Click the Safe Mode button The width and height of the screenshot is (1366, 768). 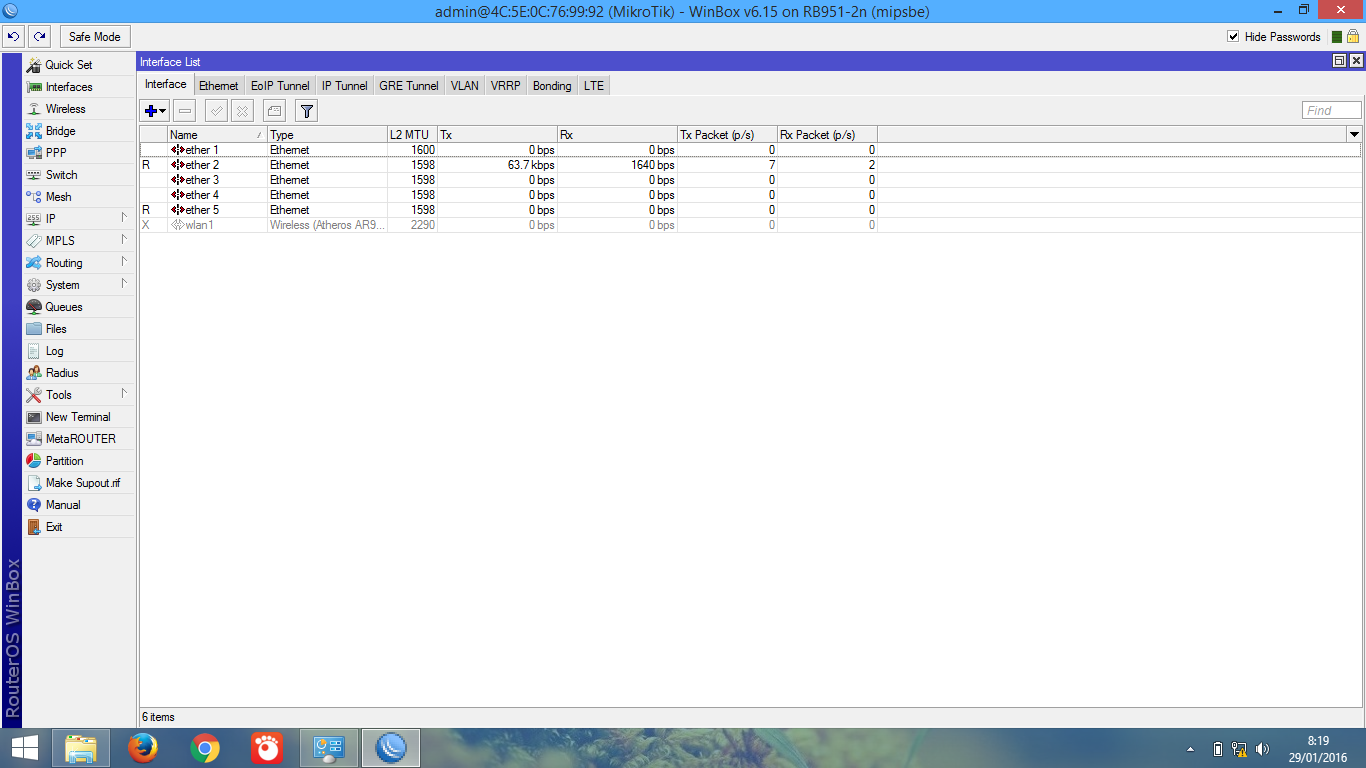pyautogui.click(x=95, y=37)
